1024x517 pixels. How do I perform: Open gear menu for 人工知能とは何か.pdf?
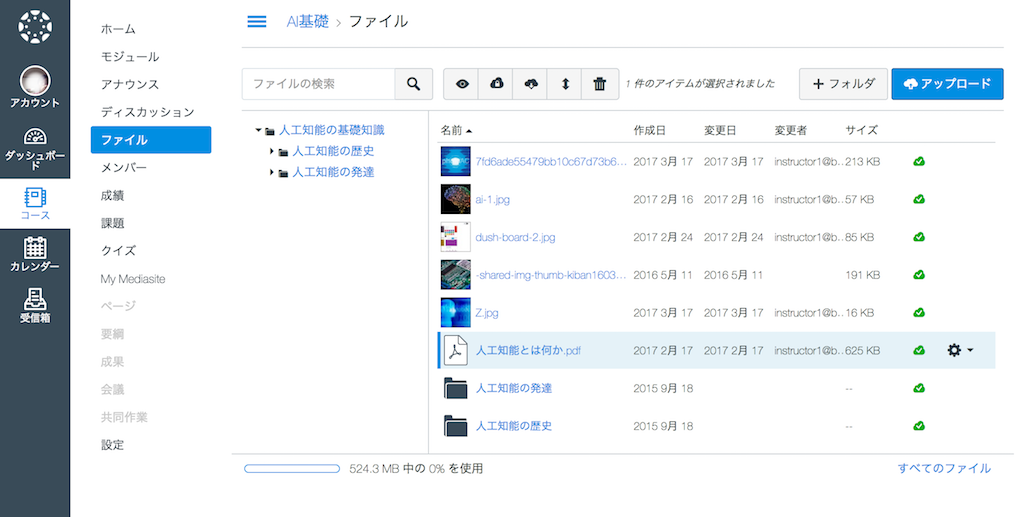(959, 351)
